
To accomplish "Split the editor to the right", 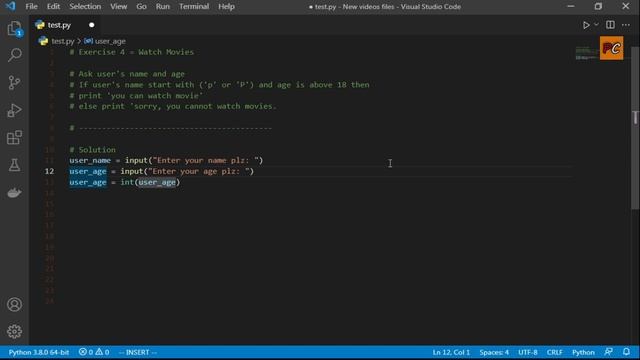I will (610, 25).
